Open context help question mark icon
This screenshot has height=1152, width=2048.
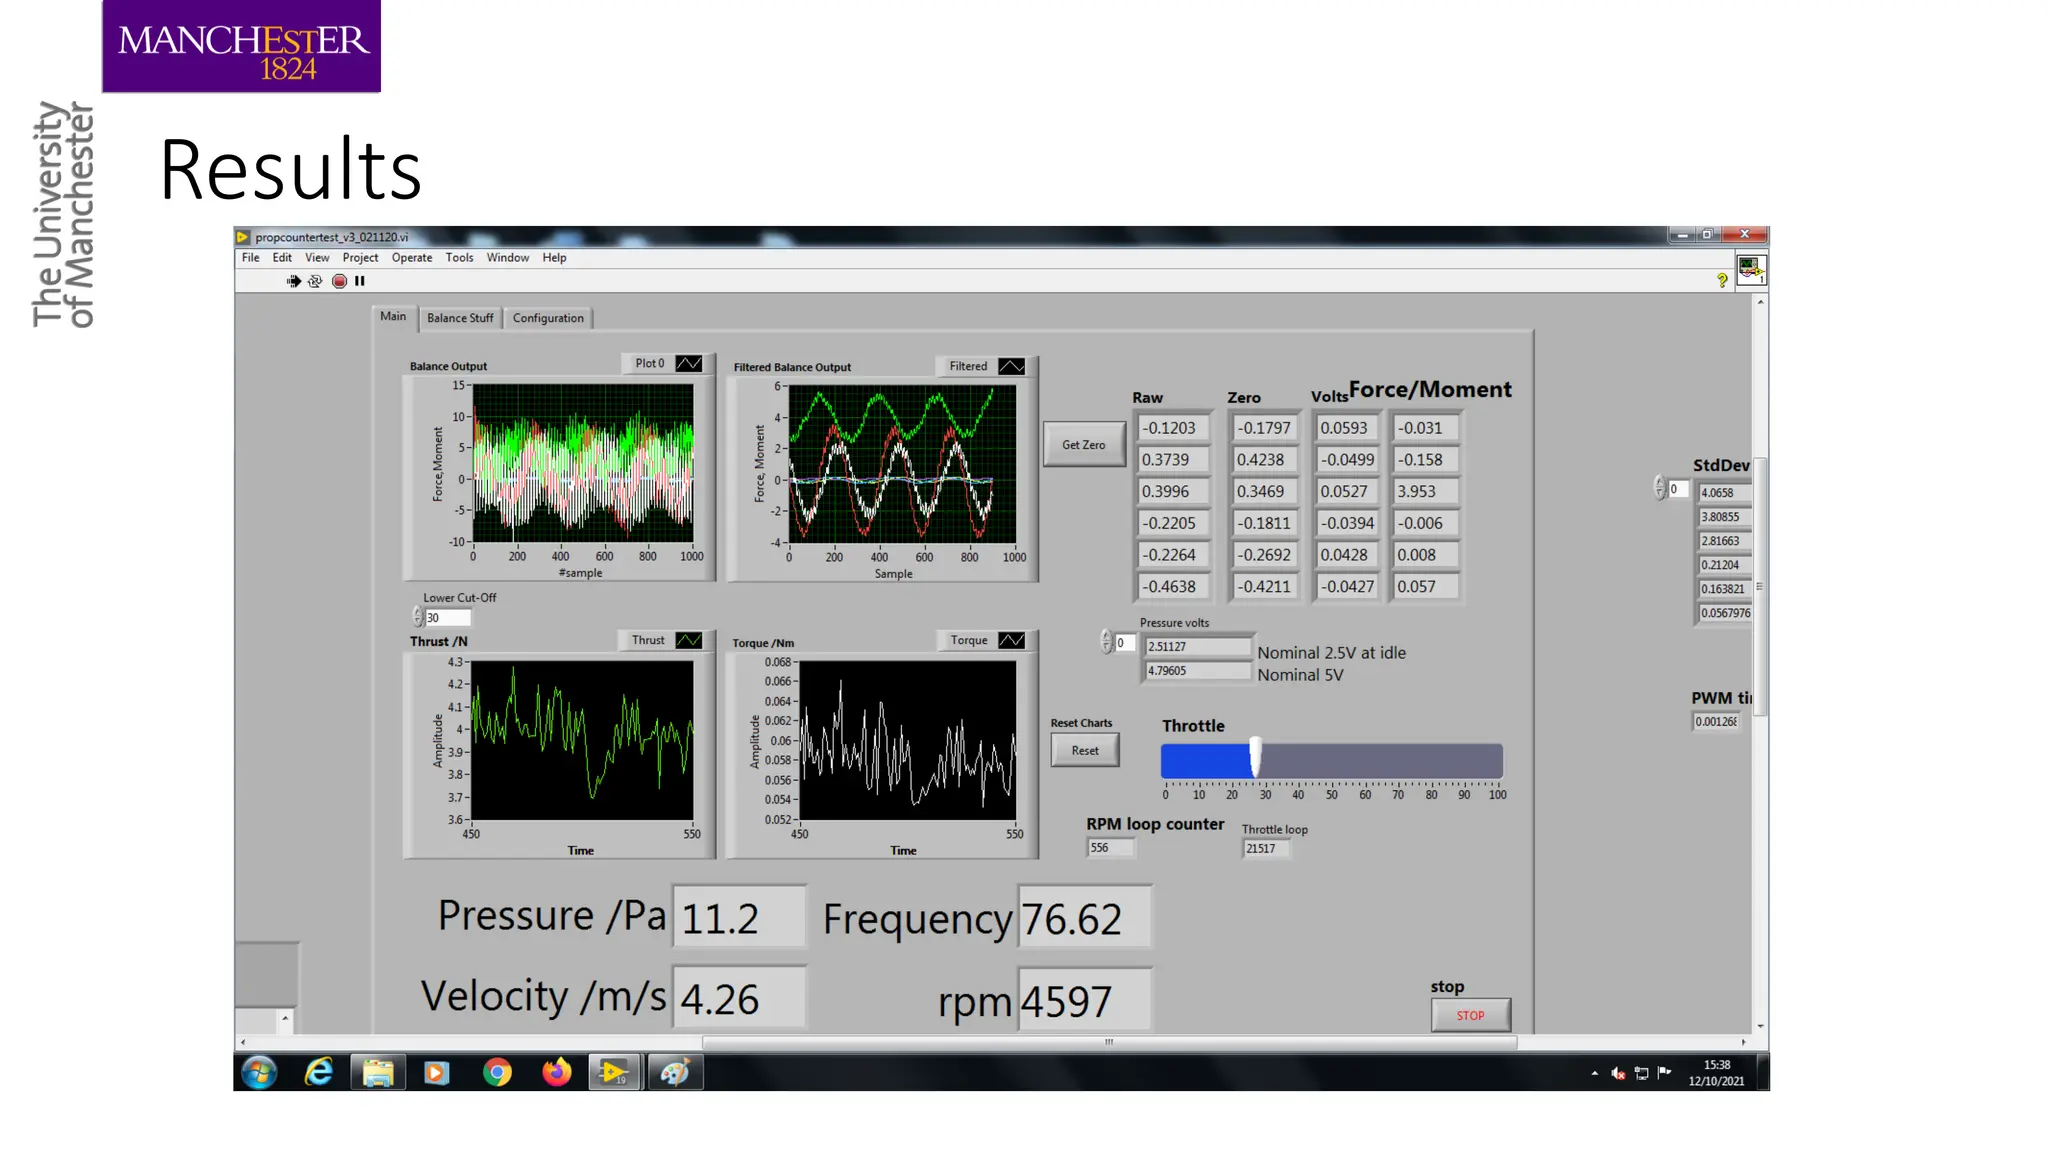(1722, 281)
